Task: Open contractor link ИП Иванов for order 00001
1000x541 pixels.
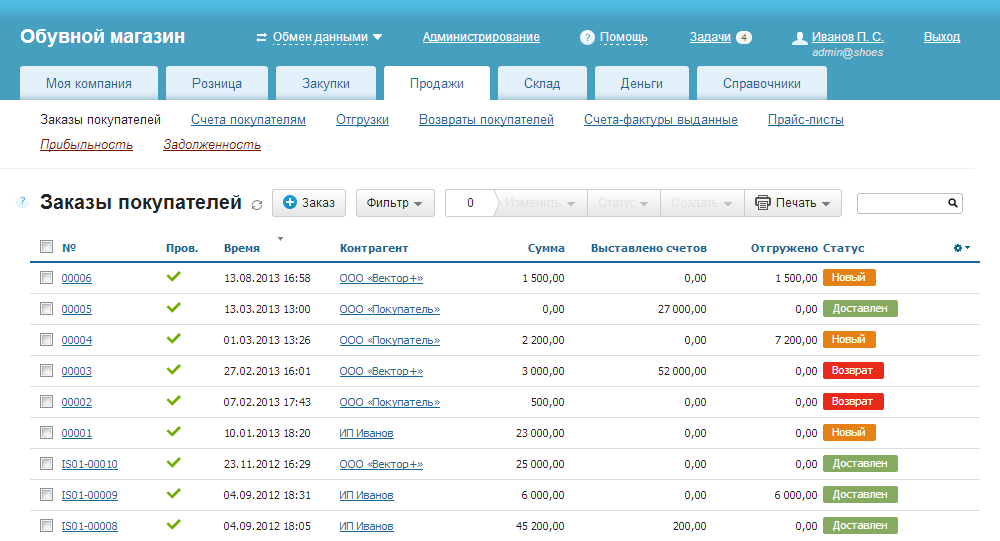Action: 366,433
